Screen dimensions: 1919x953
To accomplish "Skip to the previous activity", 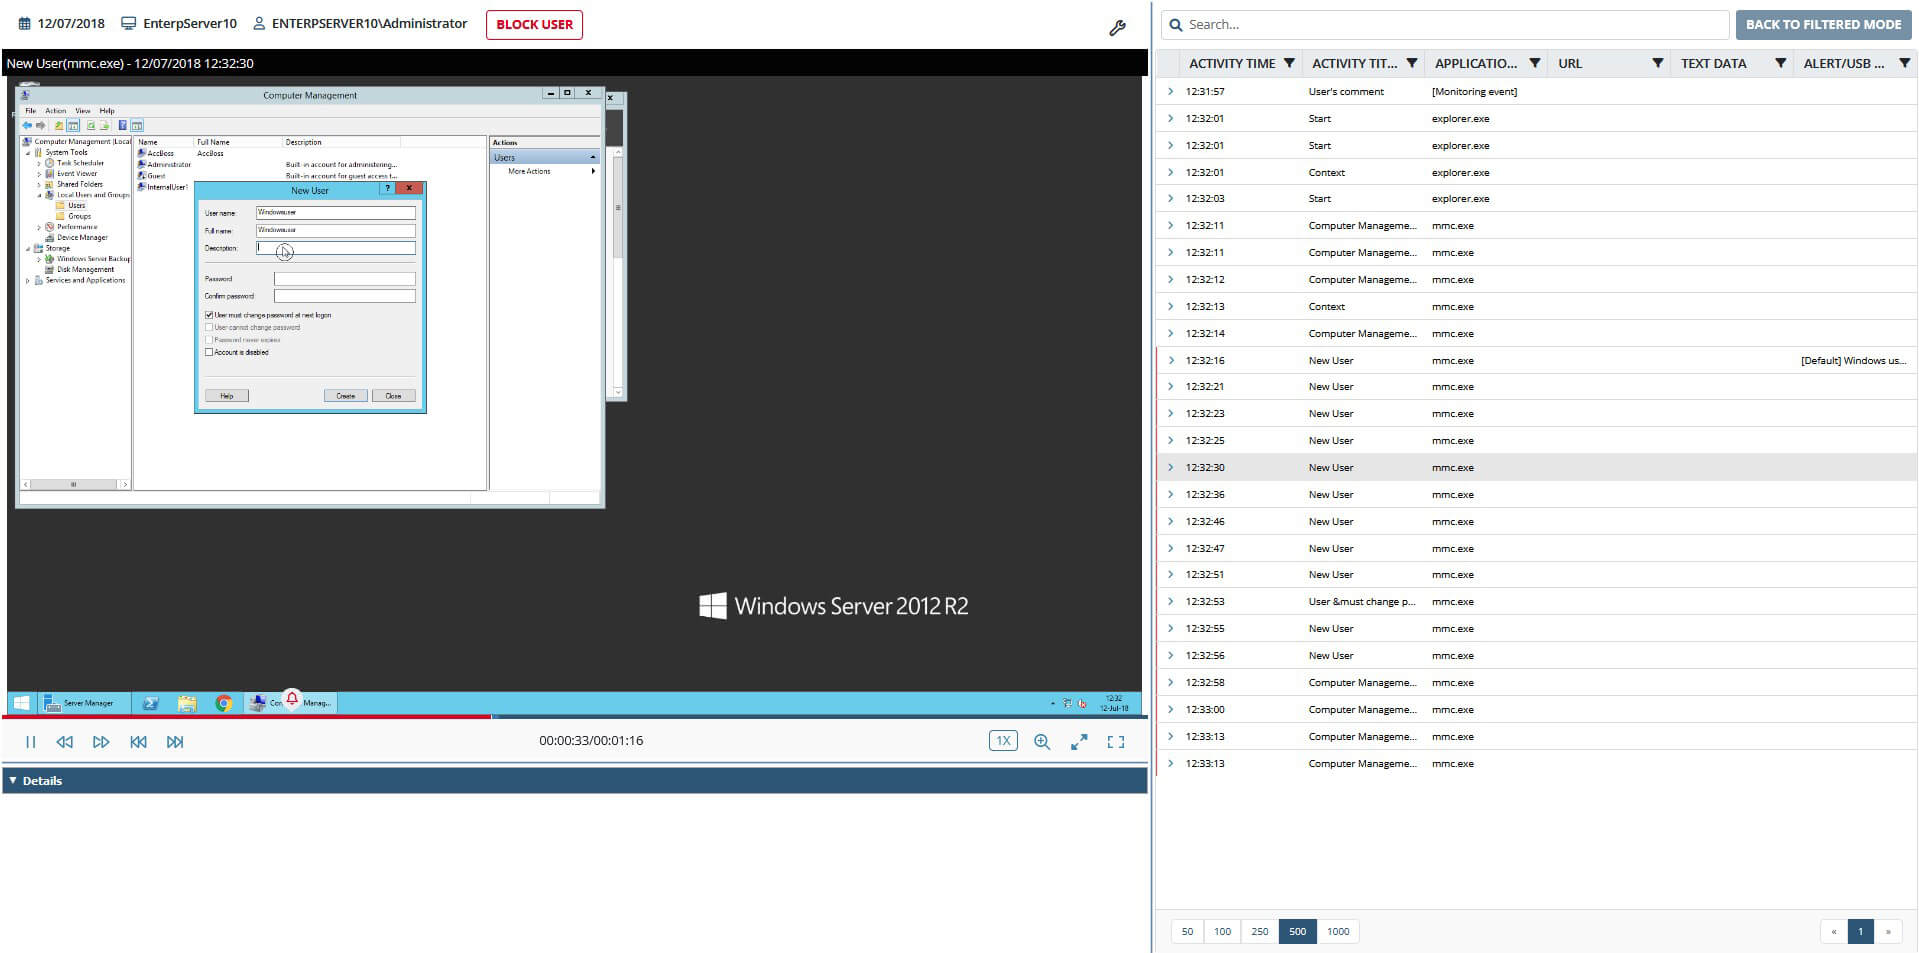I will pyautogui.click(x=139, y=742).
